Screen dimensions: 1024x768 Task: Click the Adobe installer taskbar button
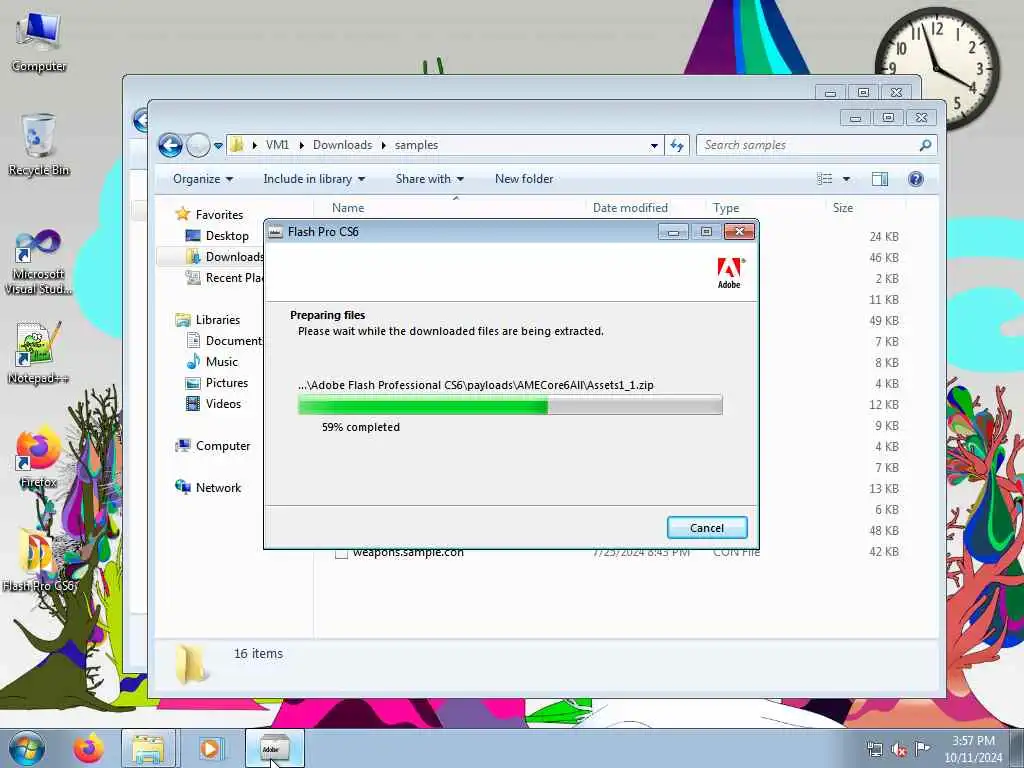click(274, 748)
